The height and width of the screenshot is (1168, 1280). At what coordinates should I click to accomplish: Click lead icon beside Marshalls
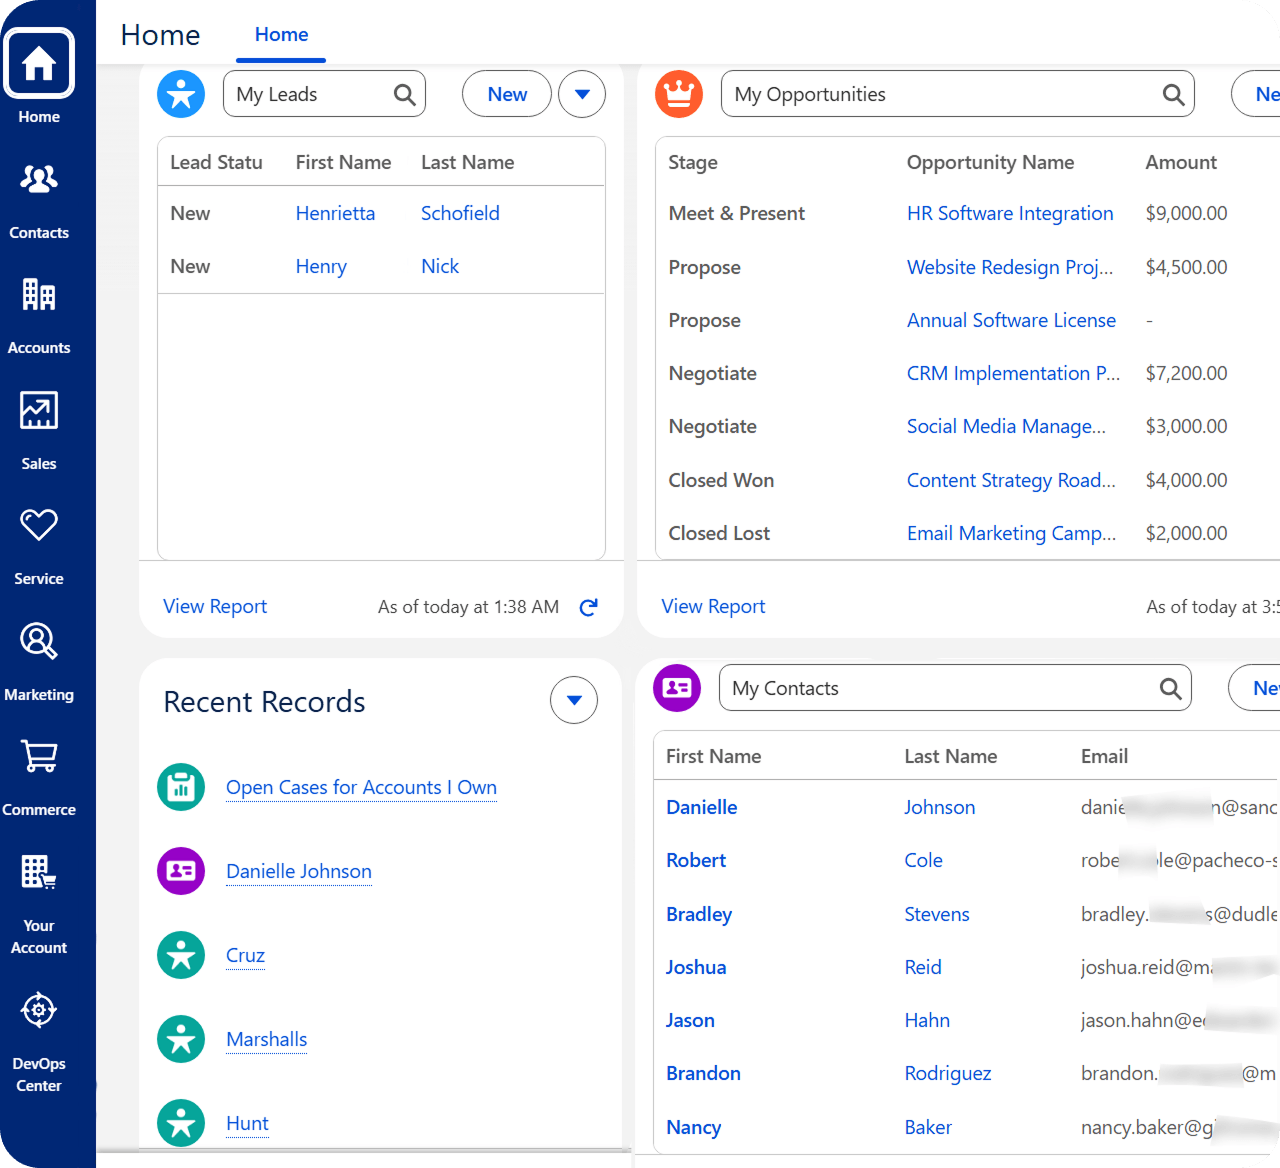pos(181,1039)
